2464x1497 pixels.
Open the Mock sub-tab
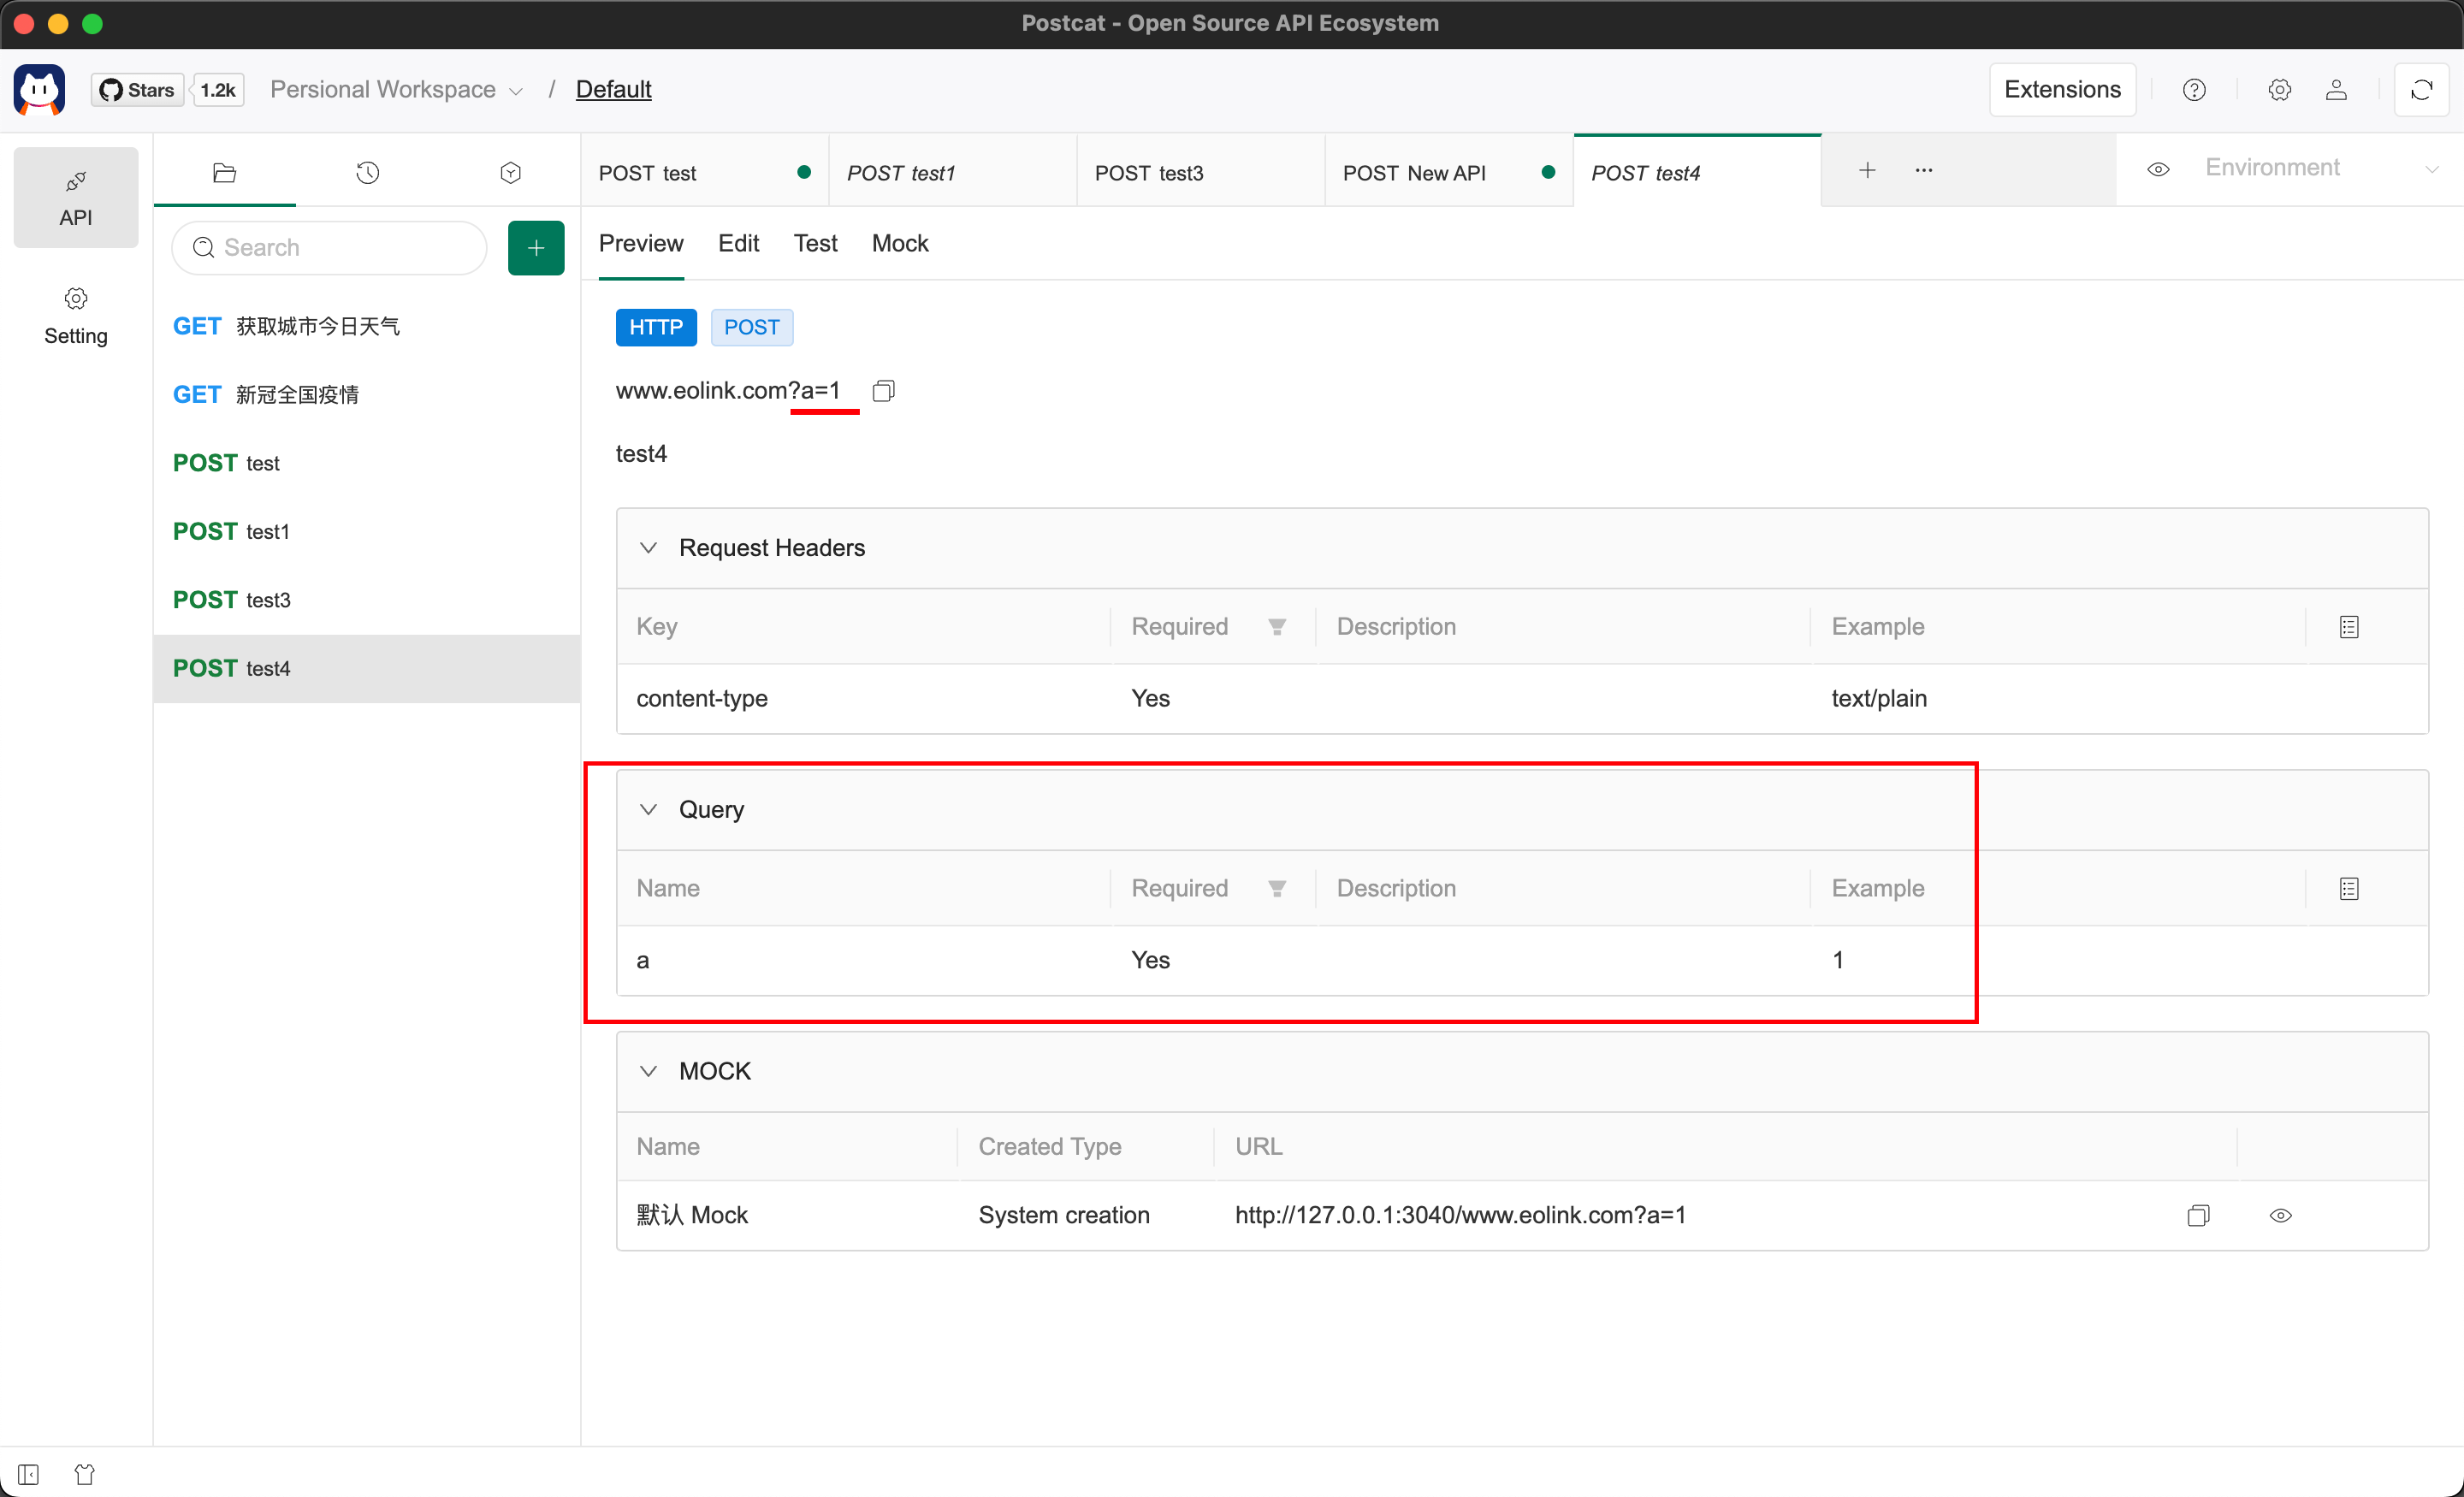click(900, 243)
